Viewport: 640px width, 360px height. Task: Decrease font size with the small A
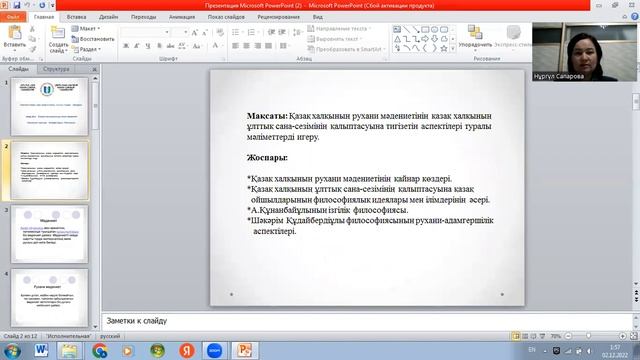coord(204,32)
